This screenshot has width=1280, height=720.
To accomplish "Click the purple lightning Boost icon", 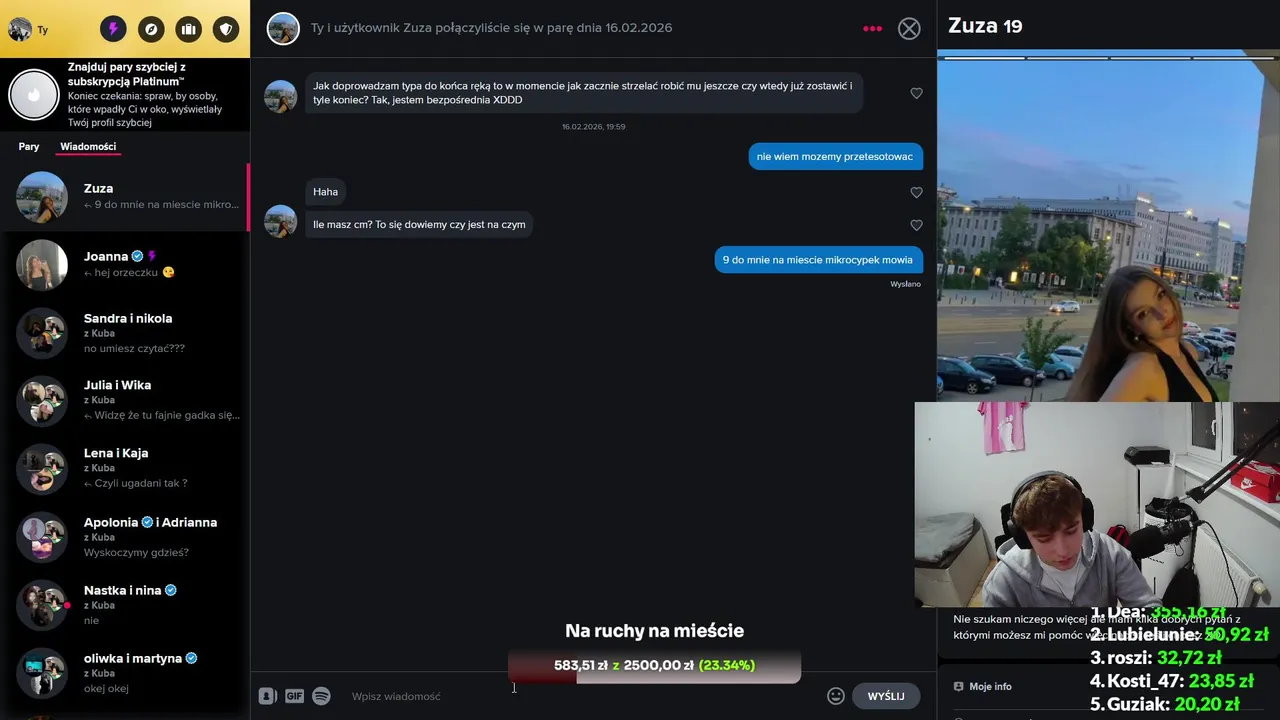I will 113,29.
